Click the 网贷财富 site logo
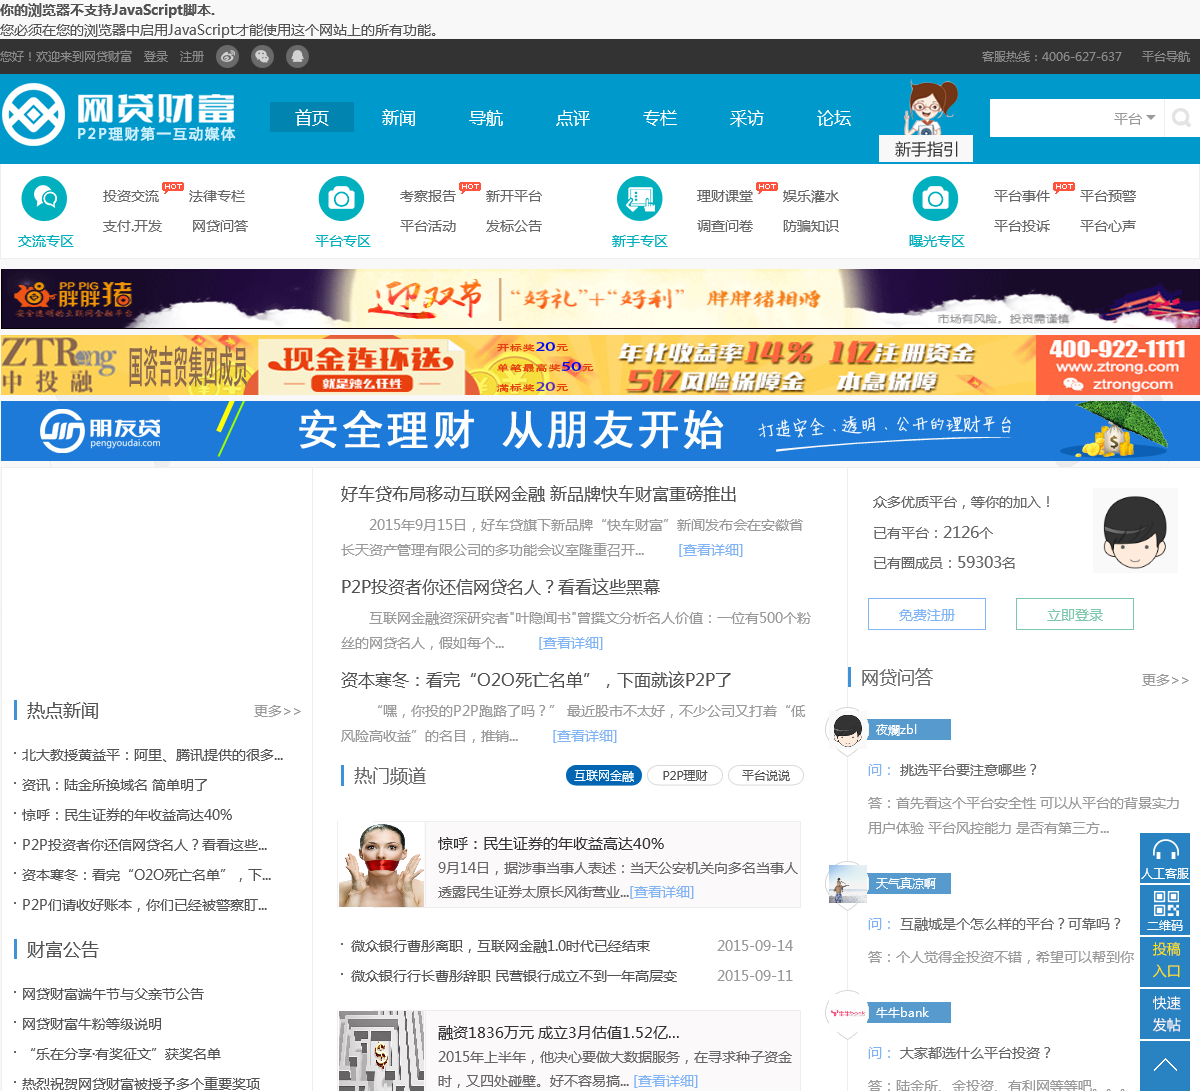The height and width of the screenshot is (1091, 1200). (x=119, y=115)
